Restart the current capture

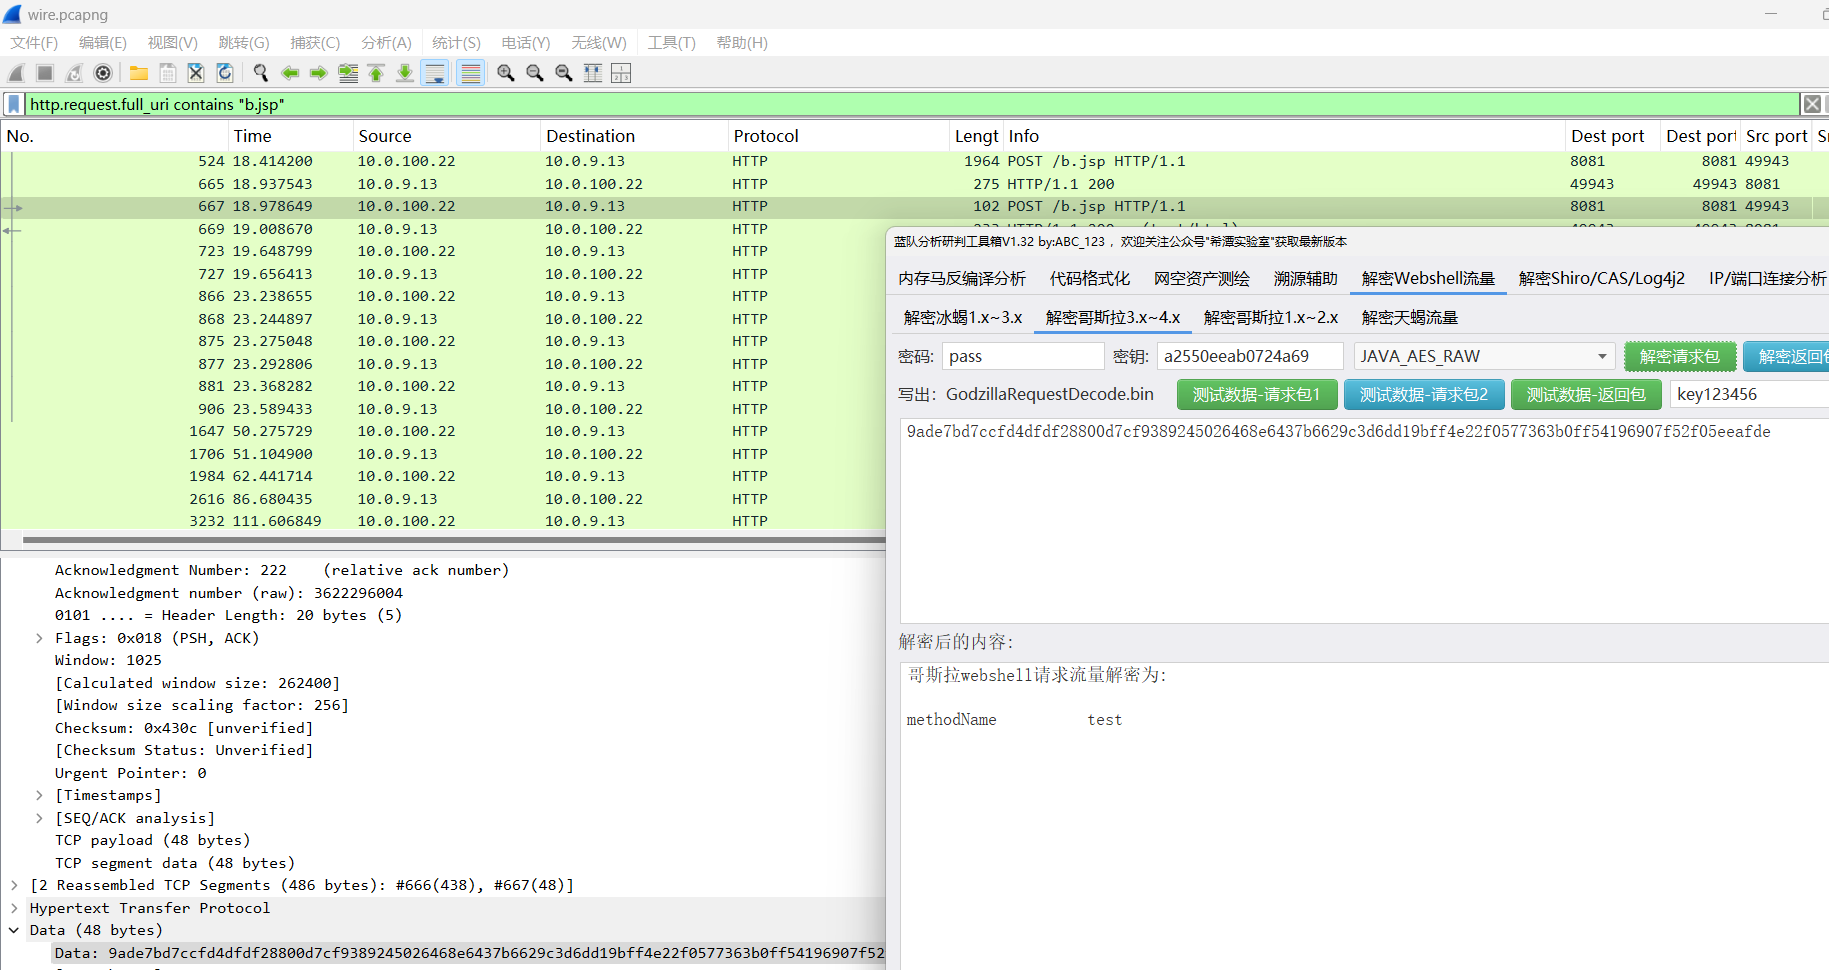[x=74, y=73]
